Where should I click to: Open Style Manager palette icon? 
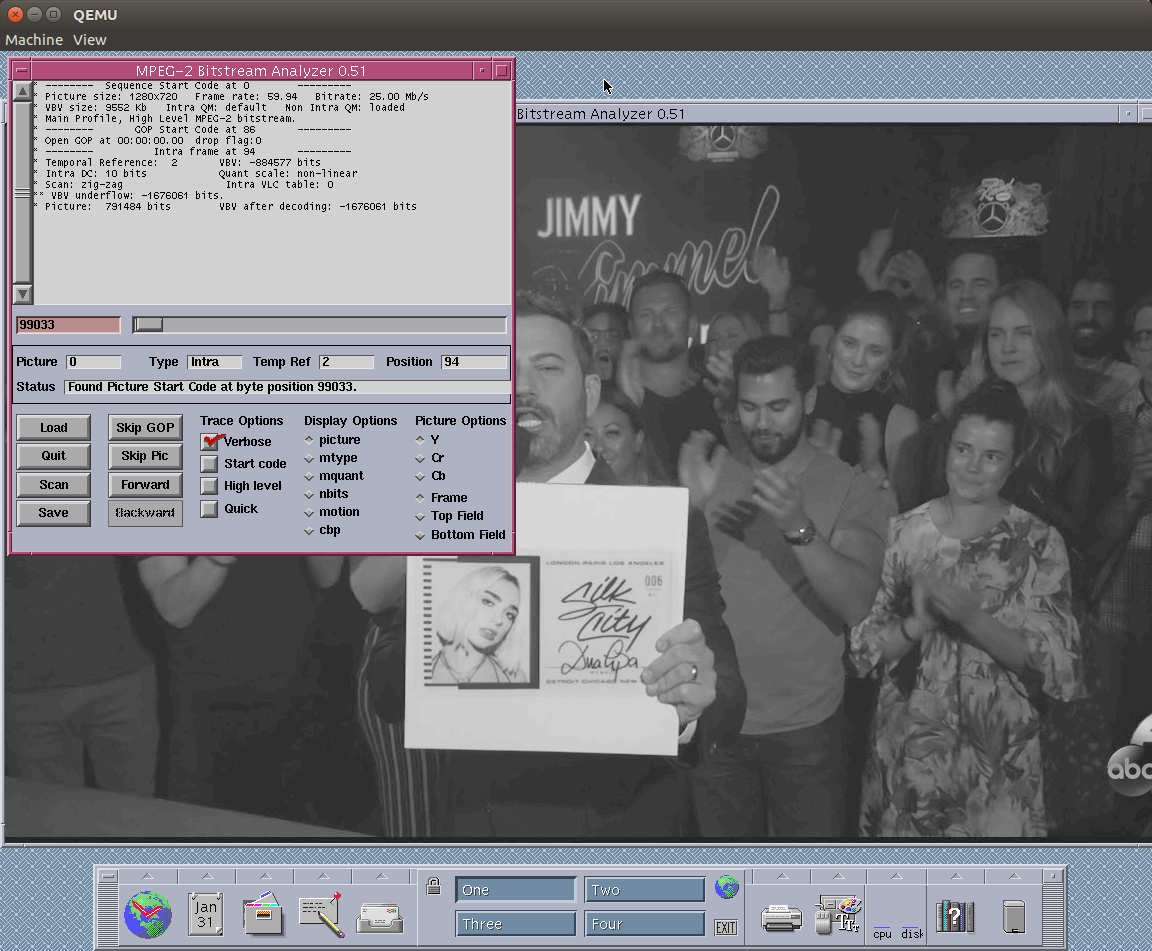[x=838, y=914]
